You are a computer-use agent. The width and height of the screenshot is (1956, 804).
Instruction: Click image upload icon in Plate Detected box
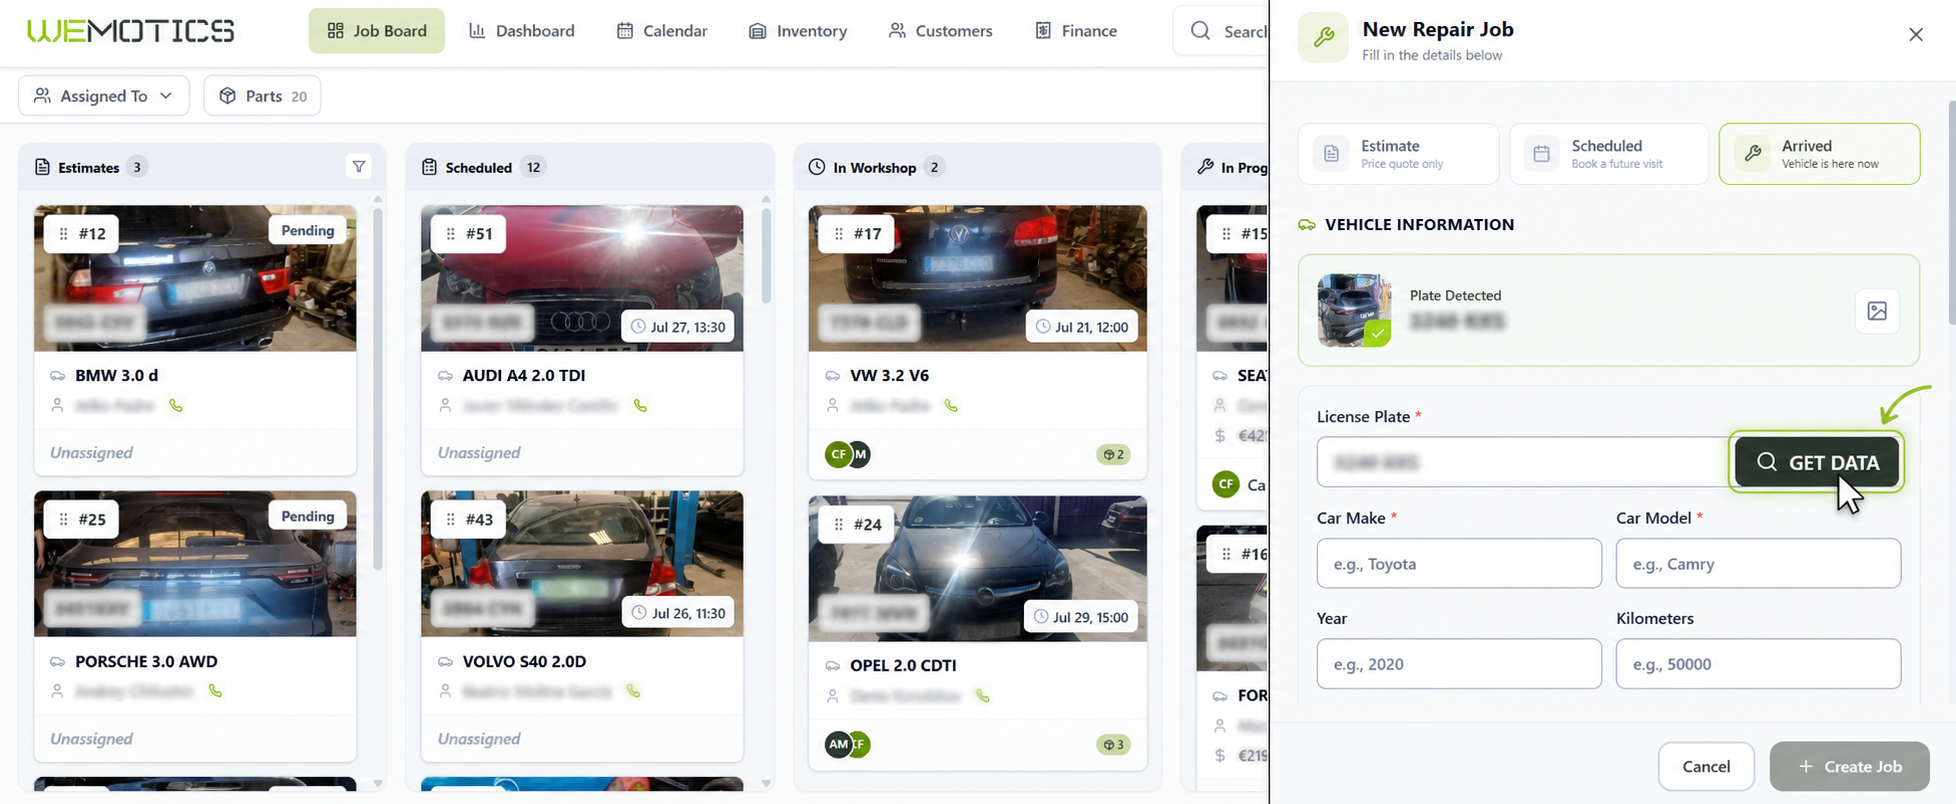1877,311
